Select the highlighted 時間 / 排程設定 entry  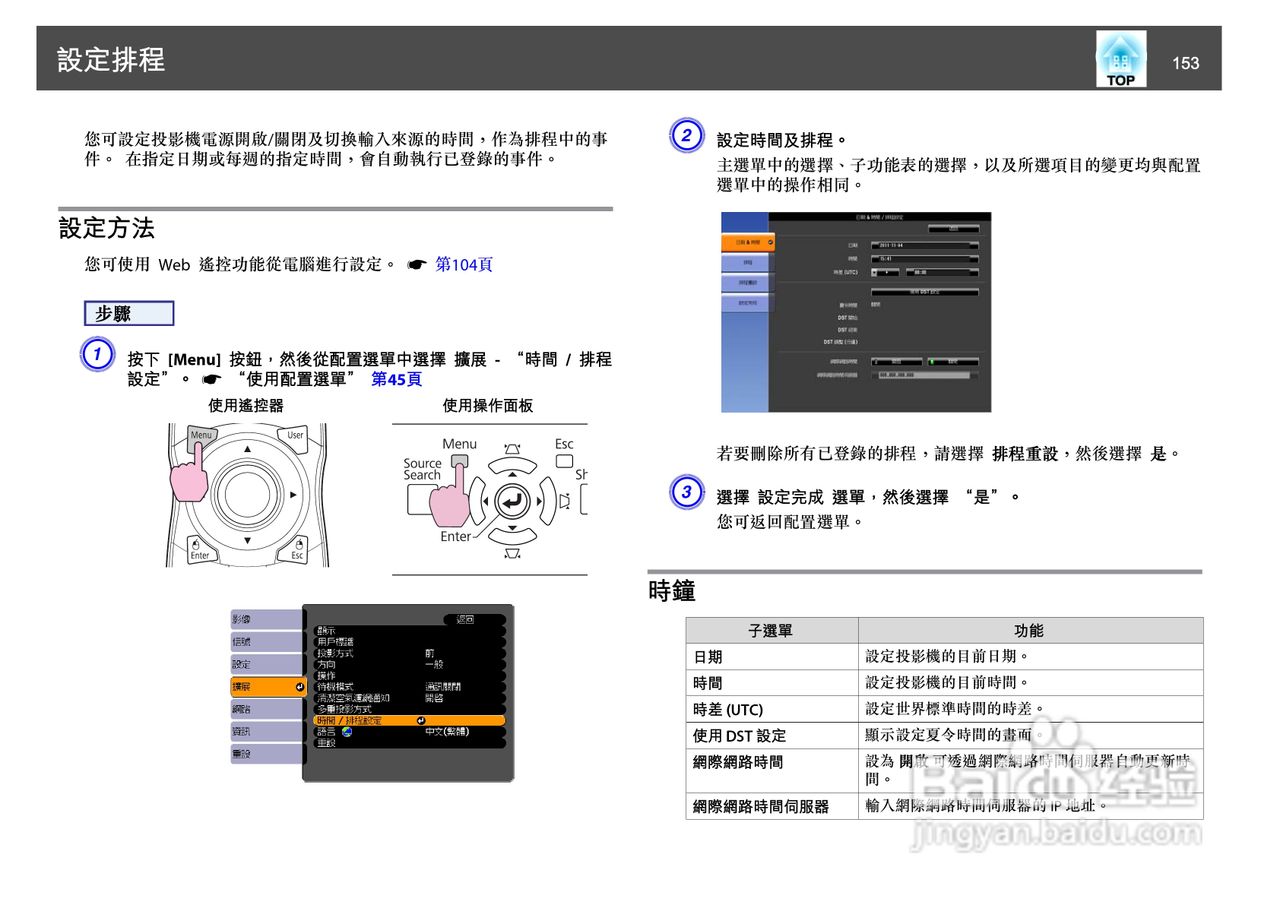349,720
